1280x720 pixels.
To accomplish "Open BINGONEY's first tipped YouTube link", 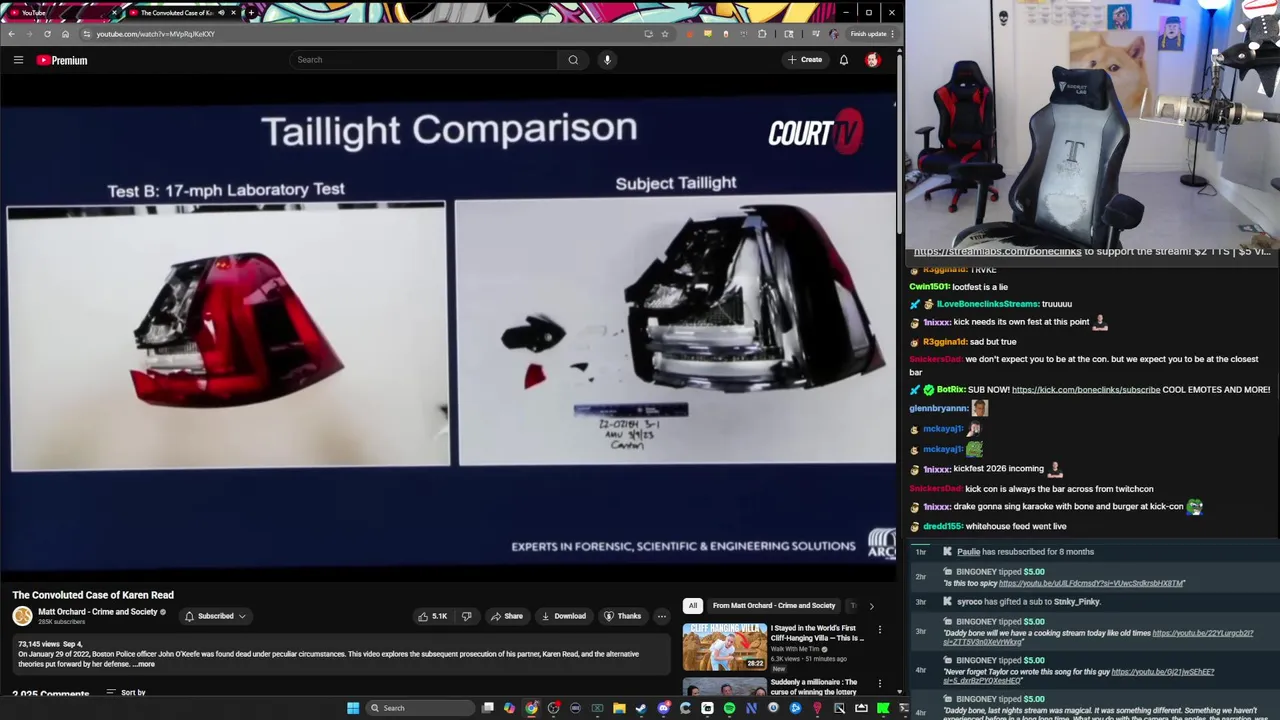I will click(1092, 583).
